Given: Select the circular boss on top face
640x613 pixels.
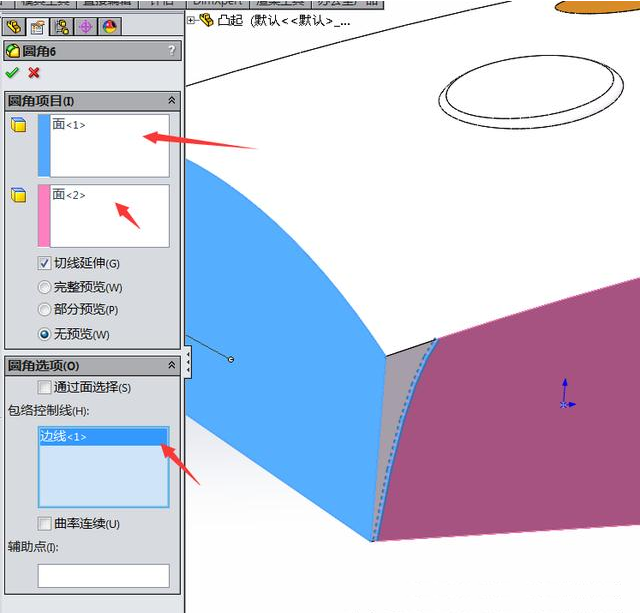Looking at the screenshot, I should pyautogui.click(x=531, y=92).
